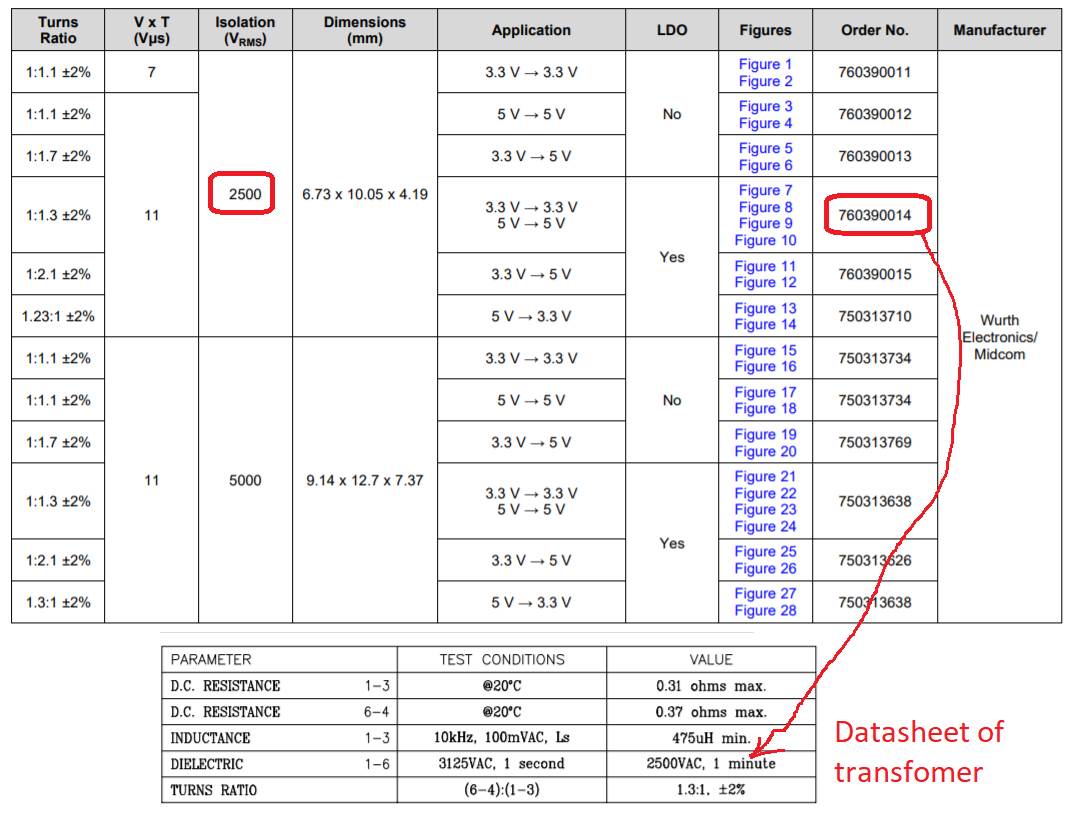Select the Figure 27 link
The height and width of the screenshot is (824, 1069).
tap(765, 594)
